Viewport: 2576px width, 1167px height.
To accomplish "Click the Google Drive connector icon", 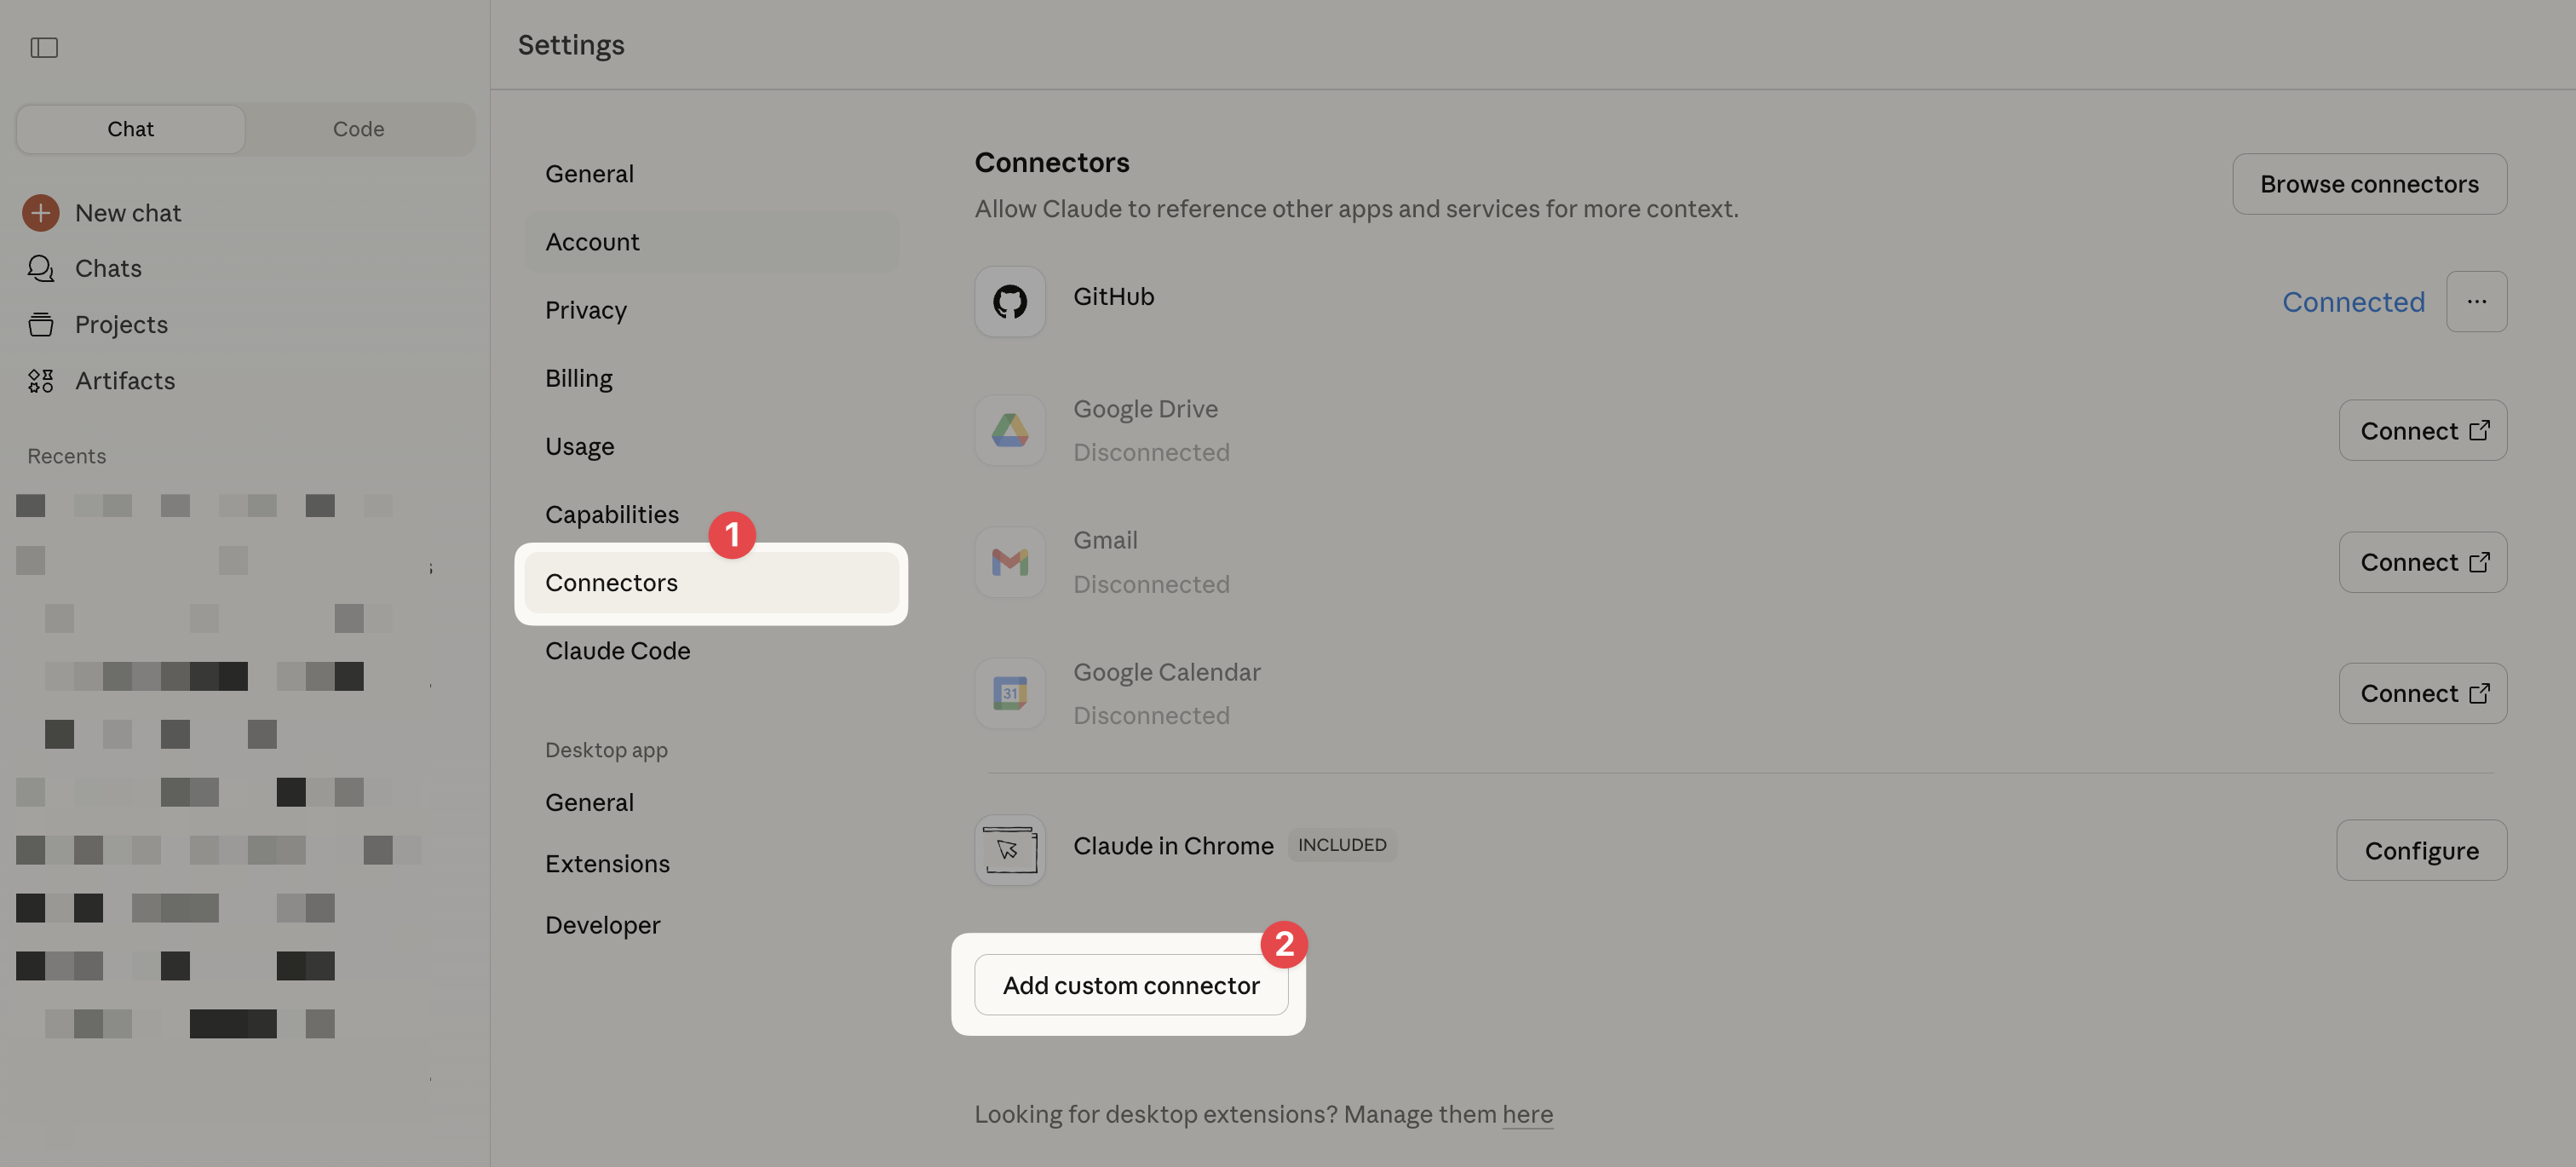I will [1009, 430].
